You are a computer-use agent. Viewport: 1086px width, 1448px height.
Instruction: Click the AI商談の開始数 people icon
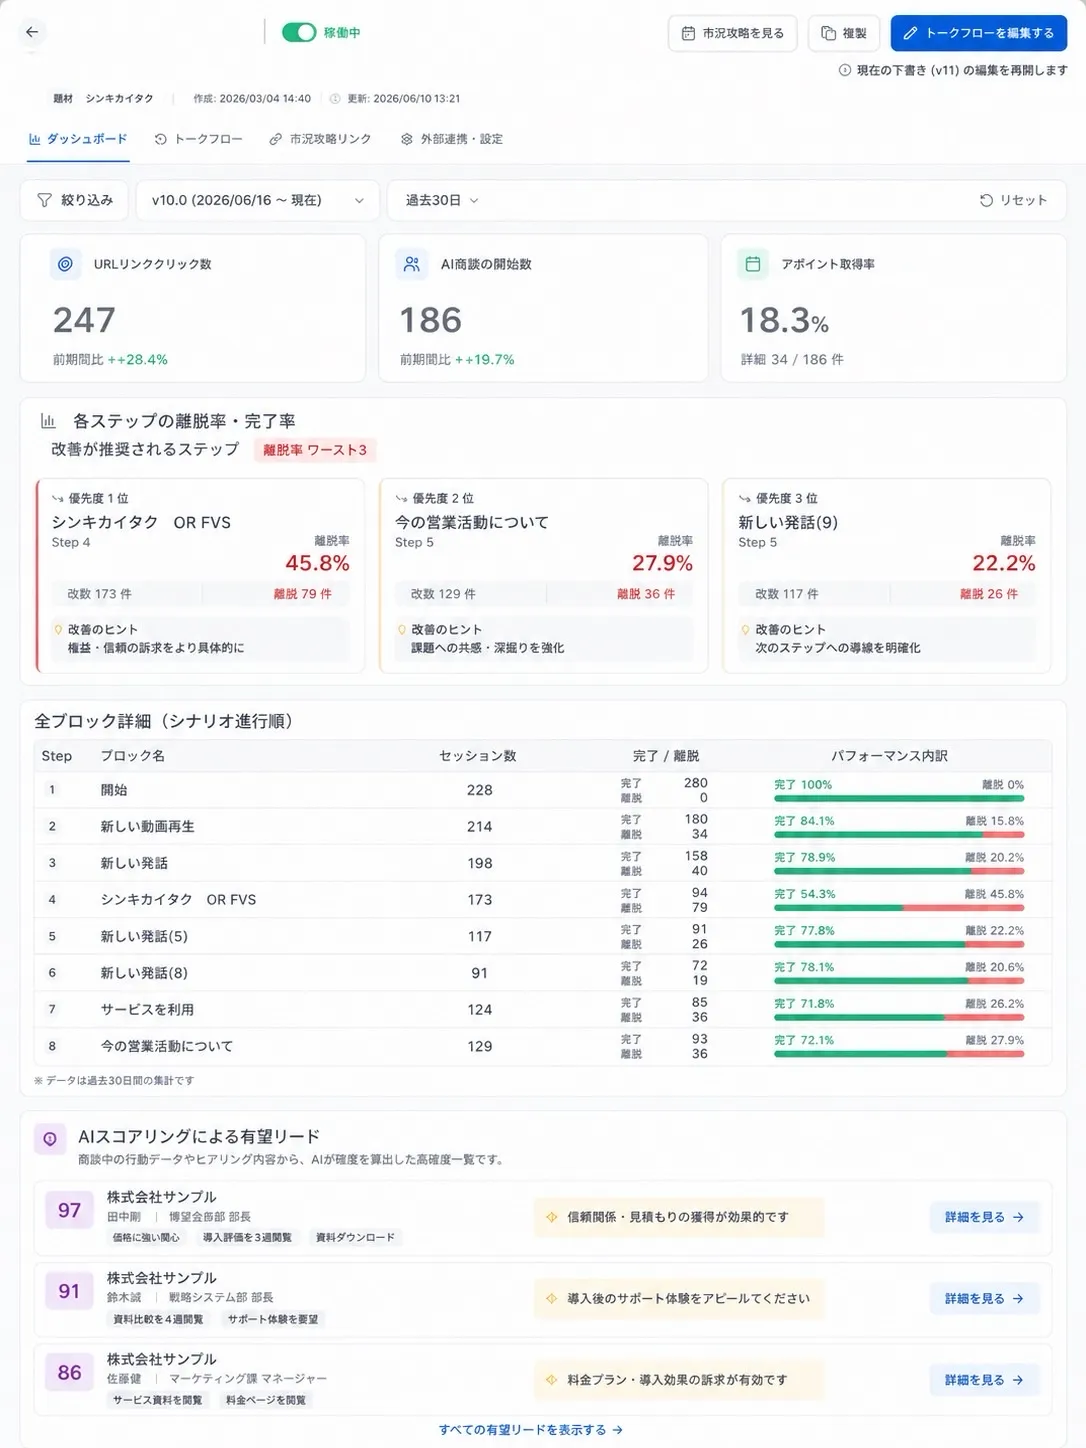click(x=412, y=264)
